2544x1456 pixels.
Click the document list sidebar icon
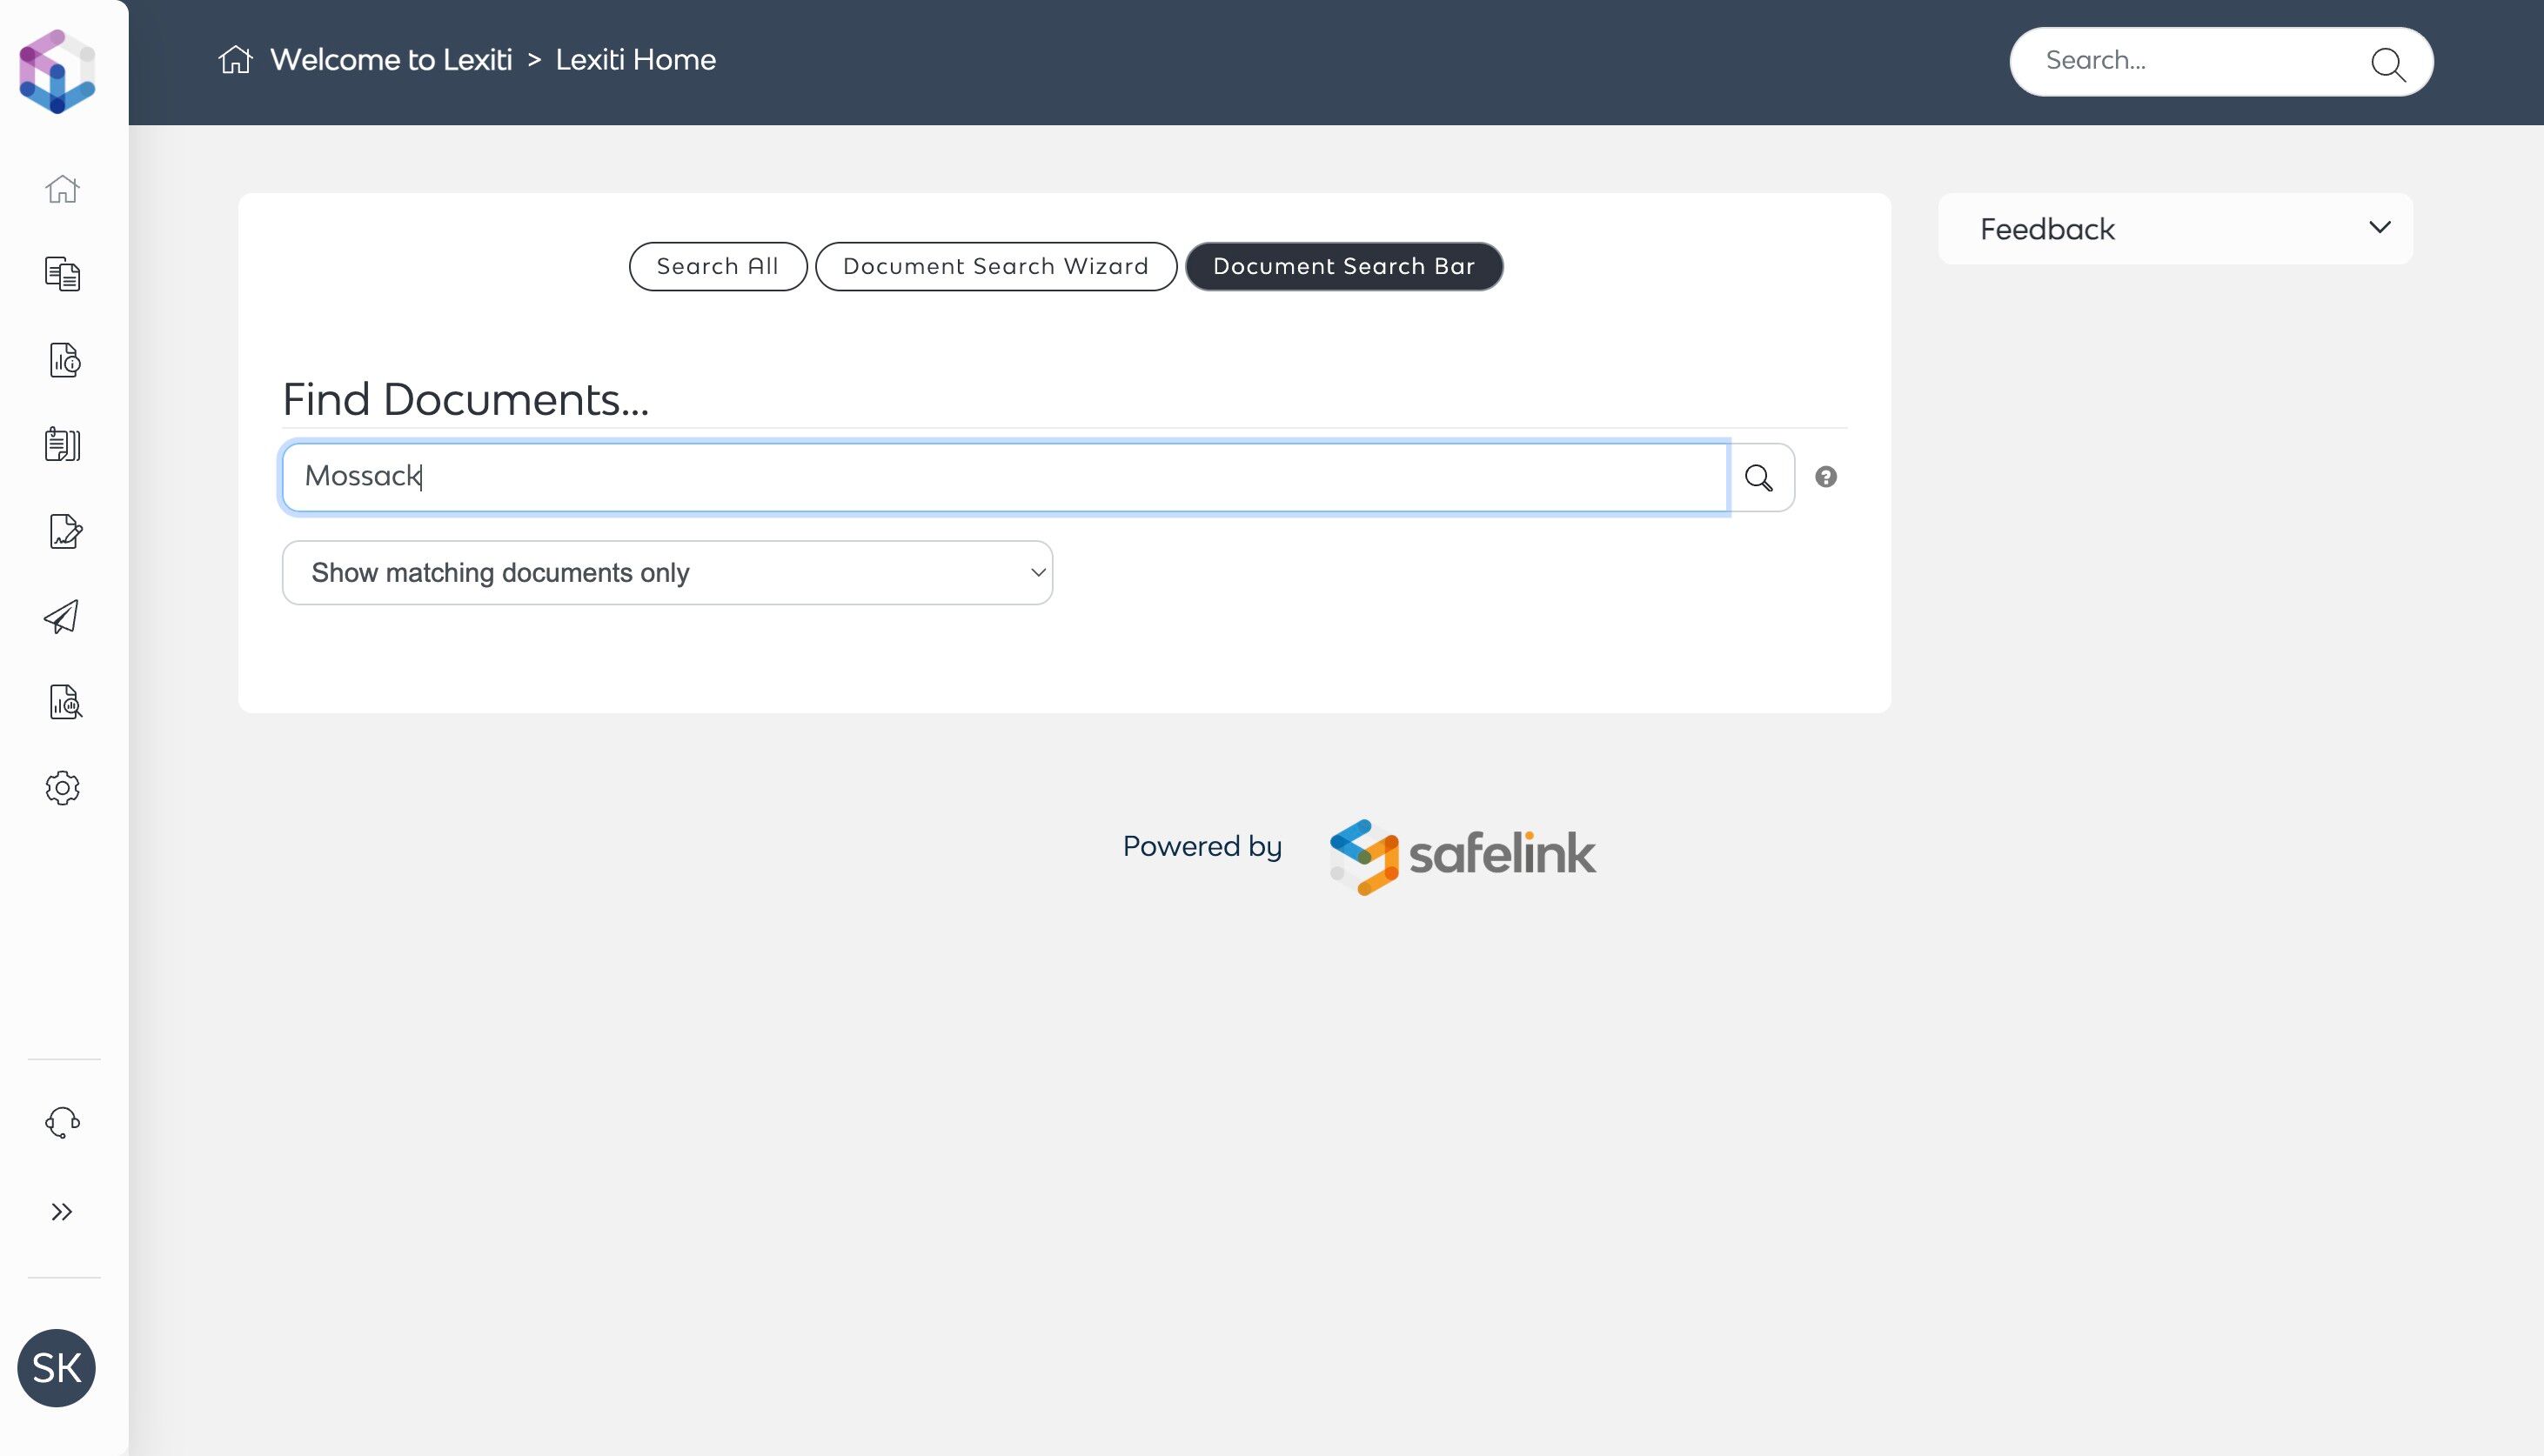click(62, 445)
